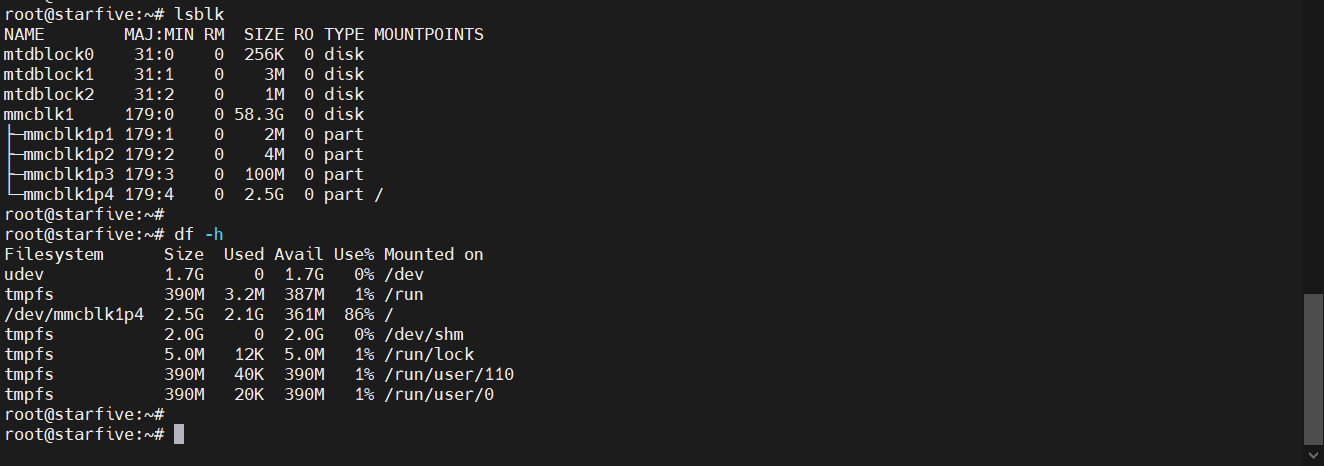Click the 58.3G disk size value
The width and height of the screenshot is (1324, 466).
[259, 114]
